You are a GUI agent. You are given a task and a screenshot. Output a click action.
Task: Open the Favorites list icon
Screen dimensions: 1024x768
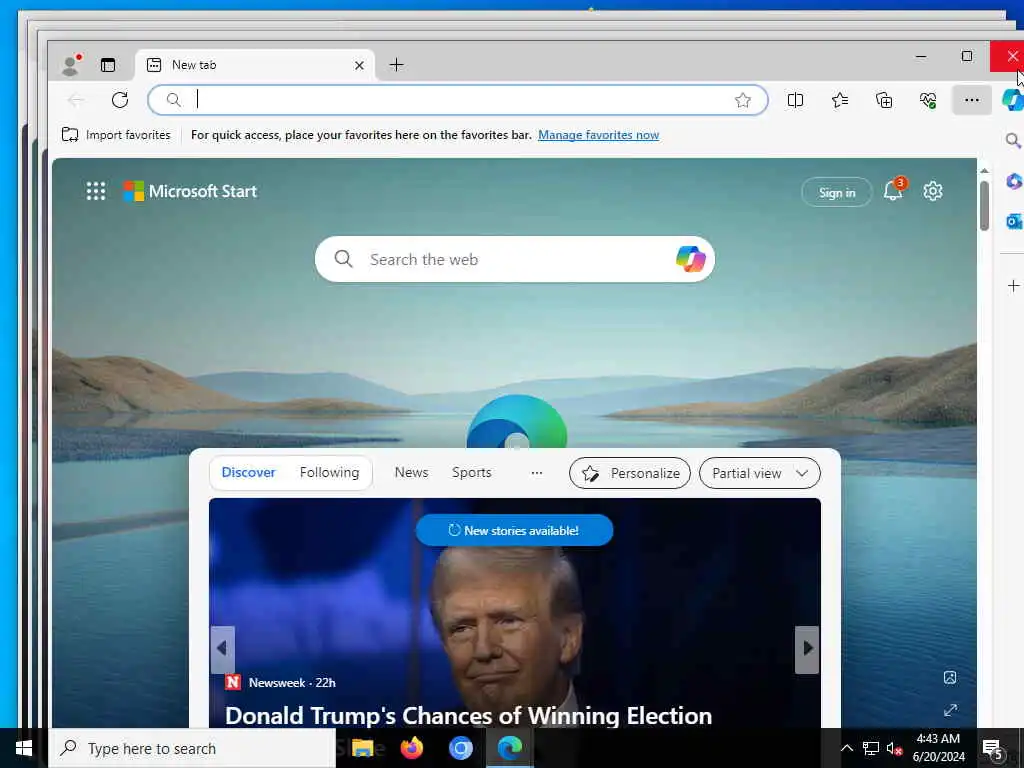840,100
